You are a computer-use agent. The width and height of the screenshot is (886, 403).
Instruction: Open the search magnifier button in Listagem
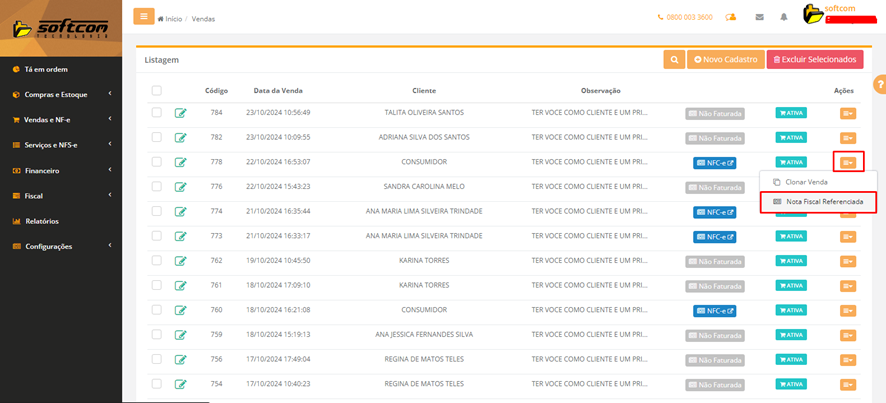tap(675, 60)
